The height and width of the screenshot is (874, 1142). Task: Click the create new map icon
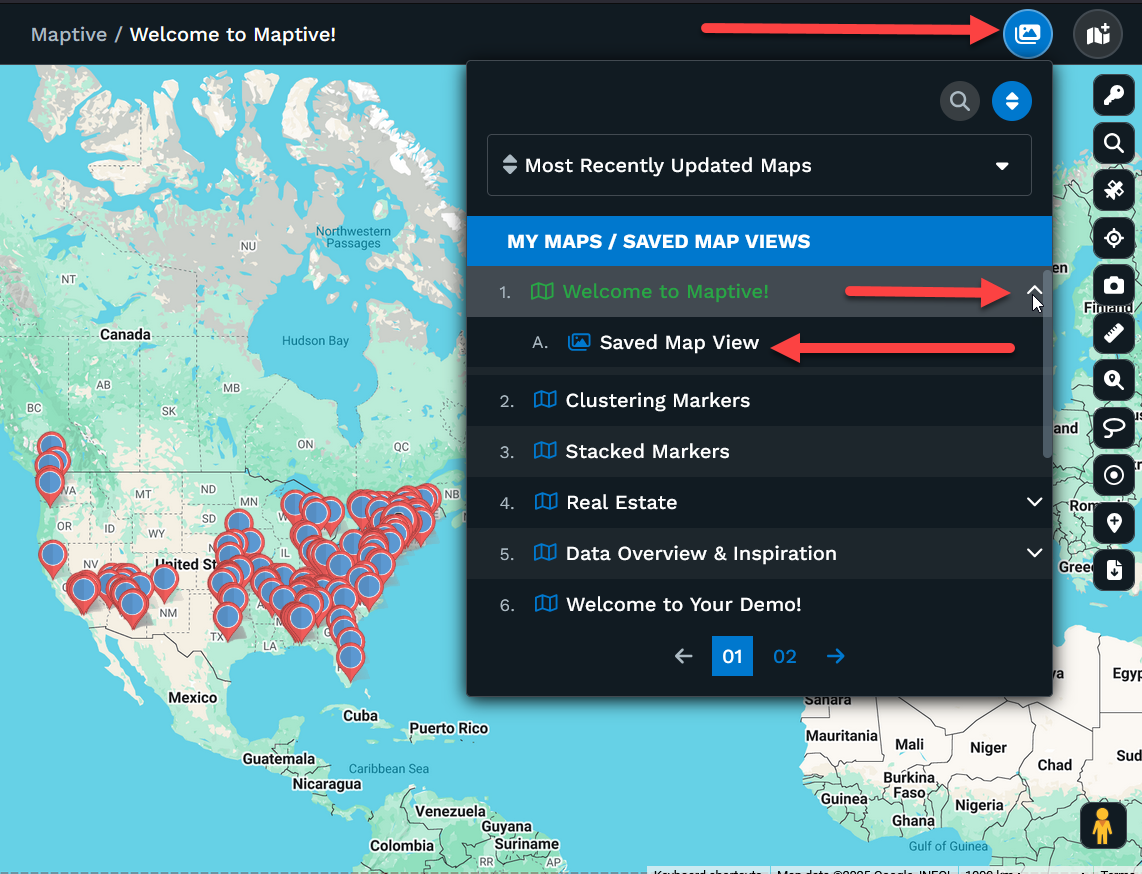coord(1098,34)
